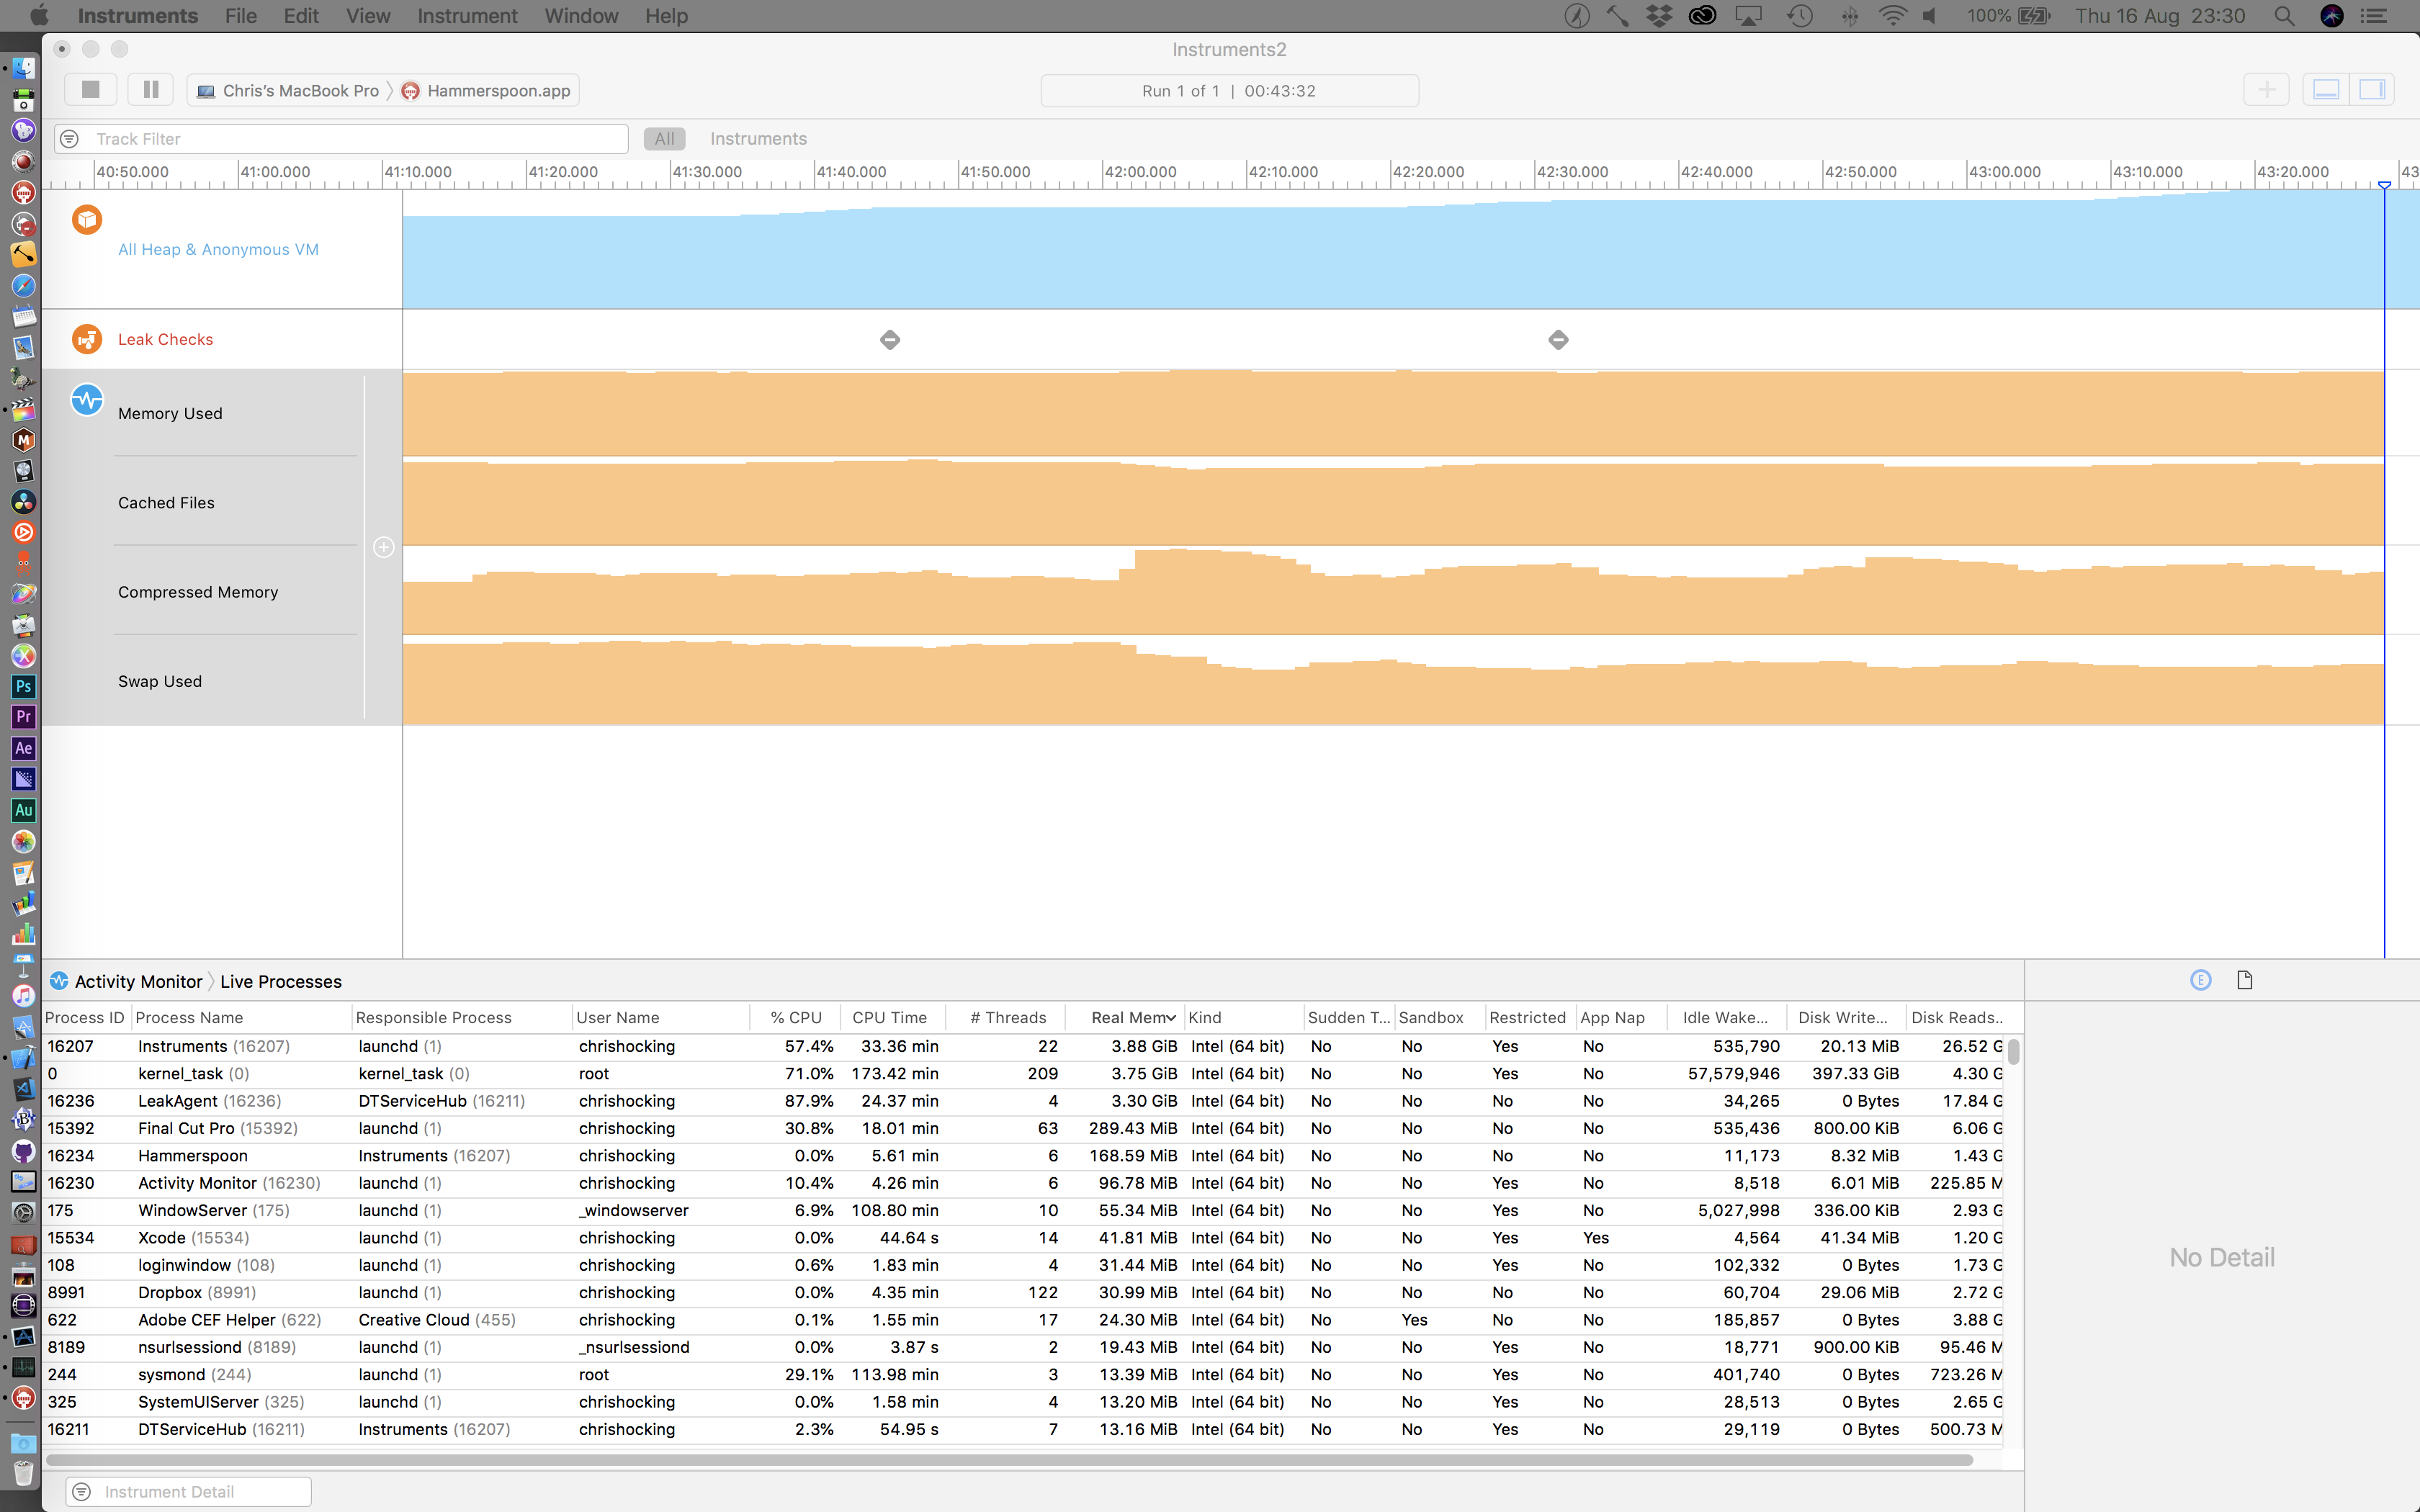Image resolution: width=2420 pixels, height=1512 pixels.
Task: Open the Extended Detail inspector icon
Action: pyautogui.click(x=2200, y=980)
